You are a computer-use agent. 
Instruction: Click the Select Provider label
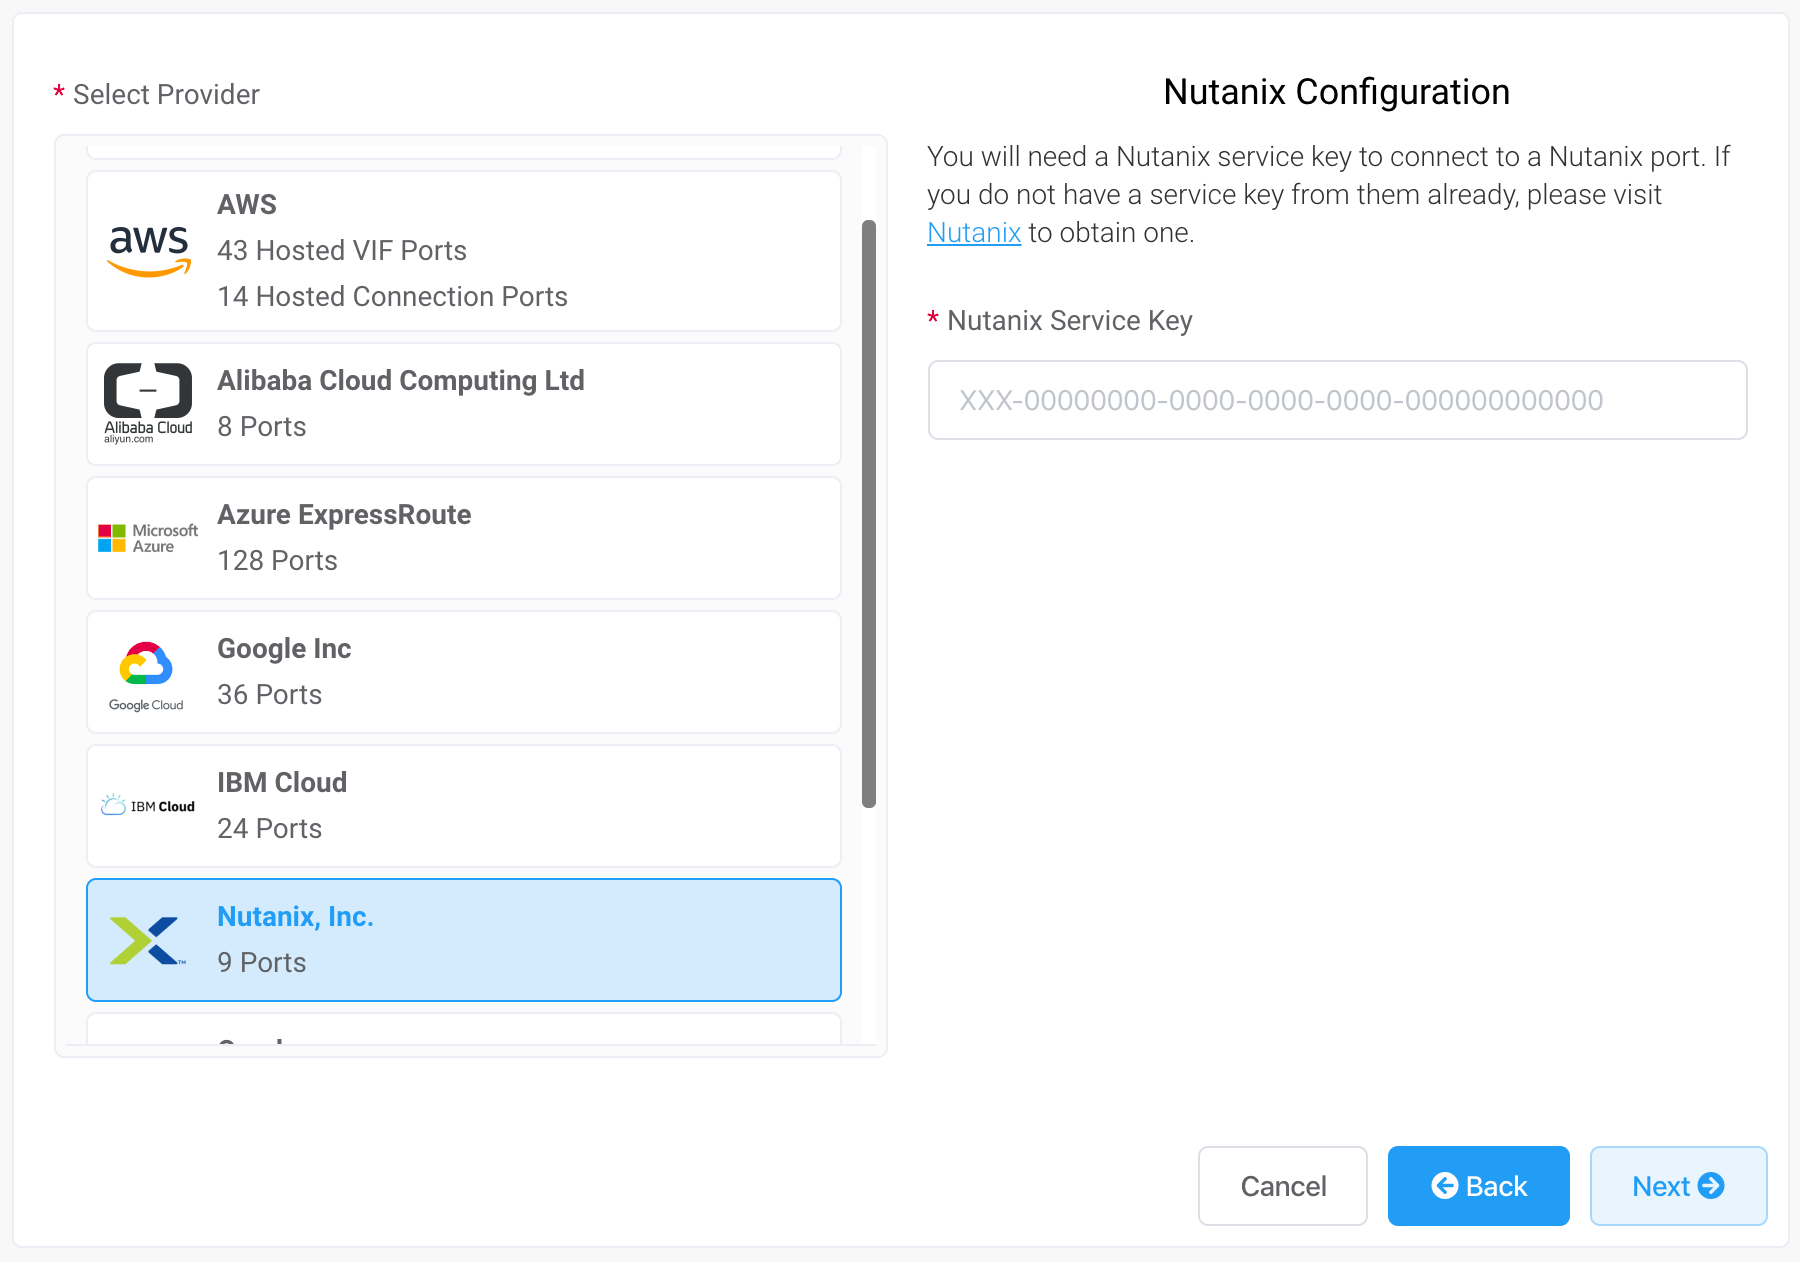(166, 94)
